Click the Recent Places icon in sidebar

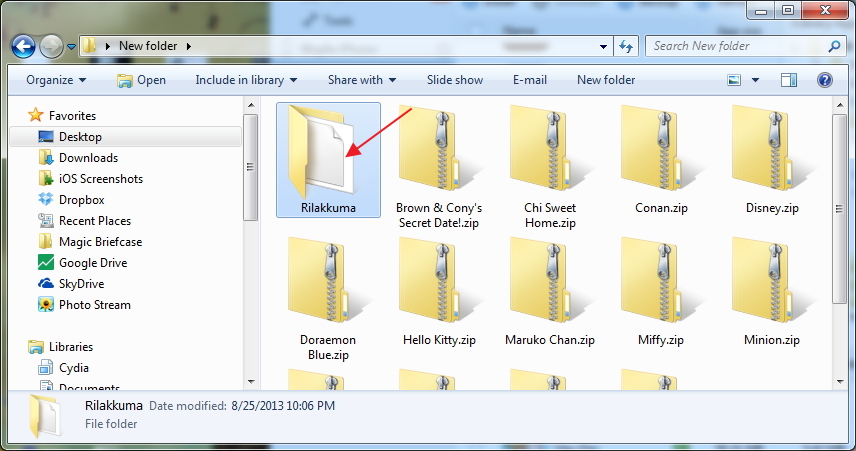pyautogui.click(x=46, y=221)
